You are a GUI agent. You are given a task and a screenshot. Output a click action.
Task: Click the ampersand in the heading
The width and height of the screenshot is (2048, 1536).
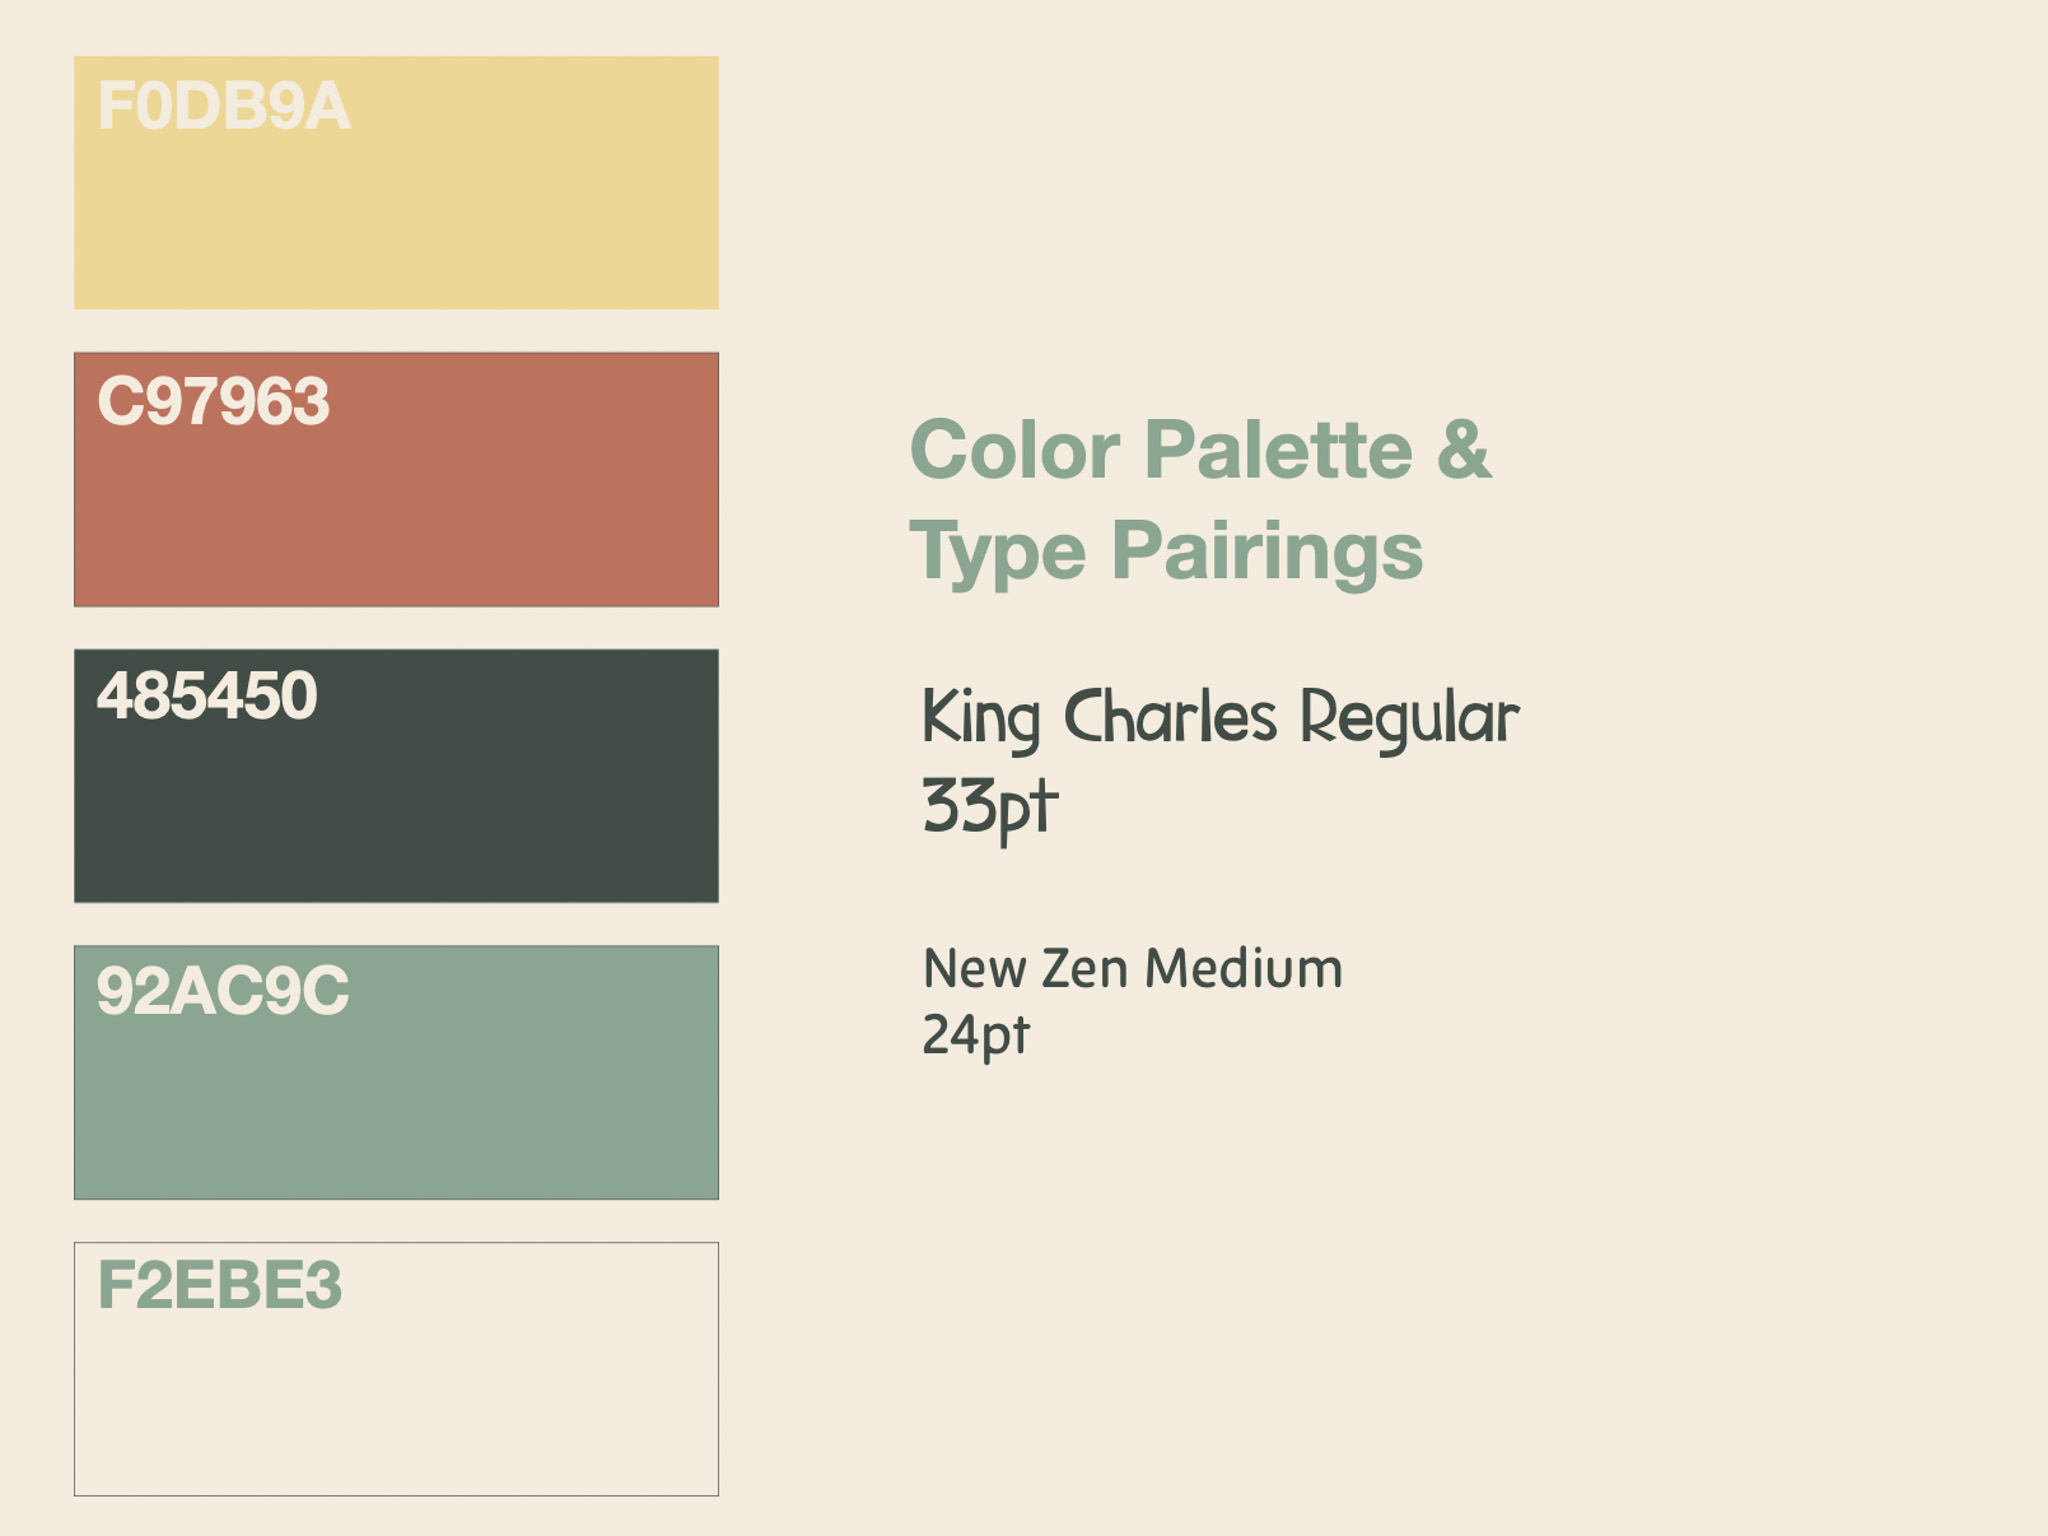point(1464,450)
